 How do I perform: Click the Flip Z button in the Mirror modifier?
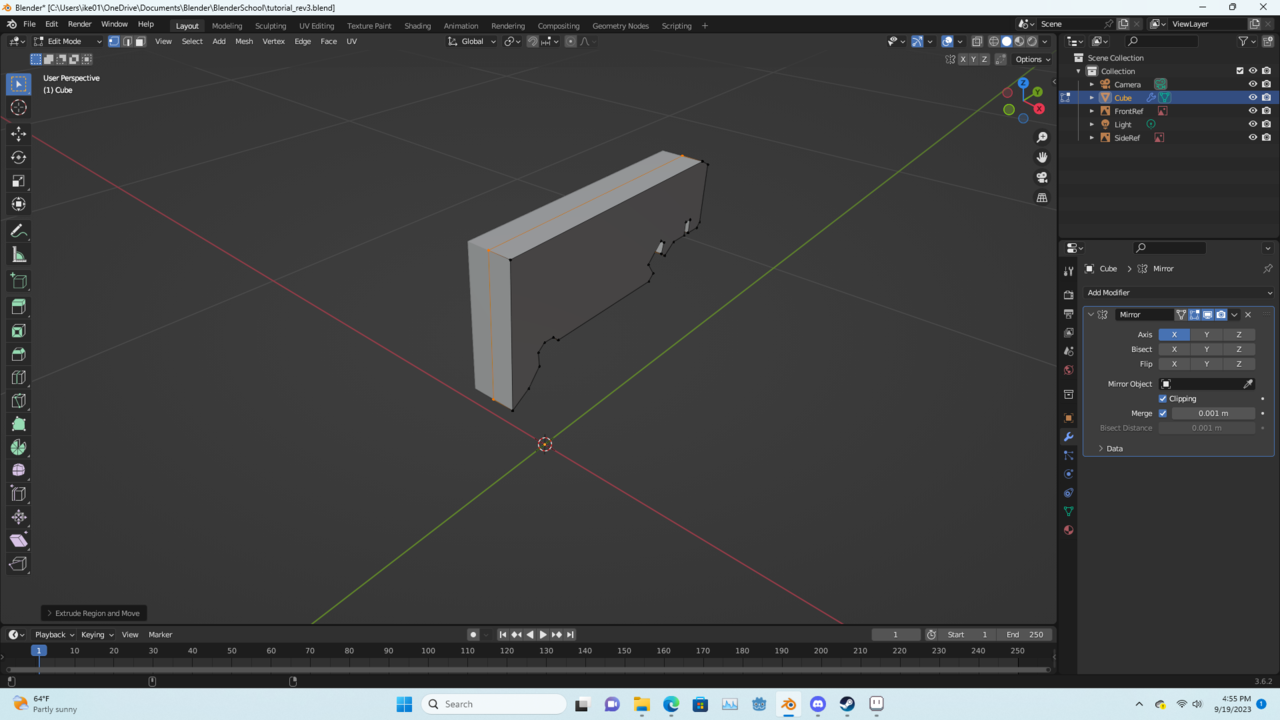[x=1238, y=363]
